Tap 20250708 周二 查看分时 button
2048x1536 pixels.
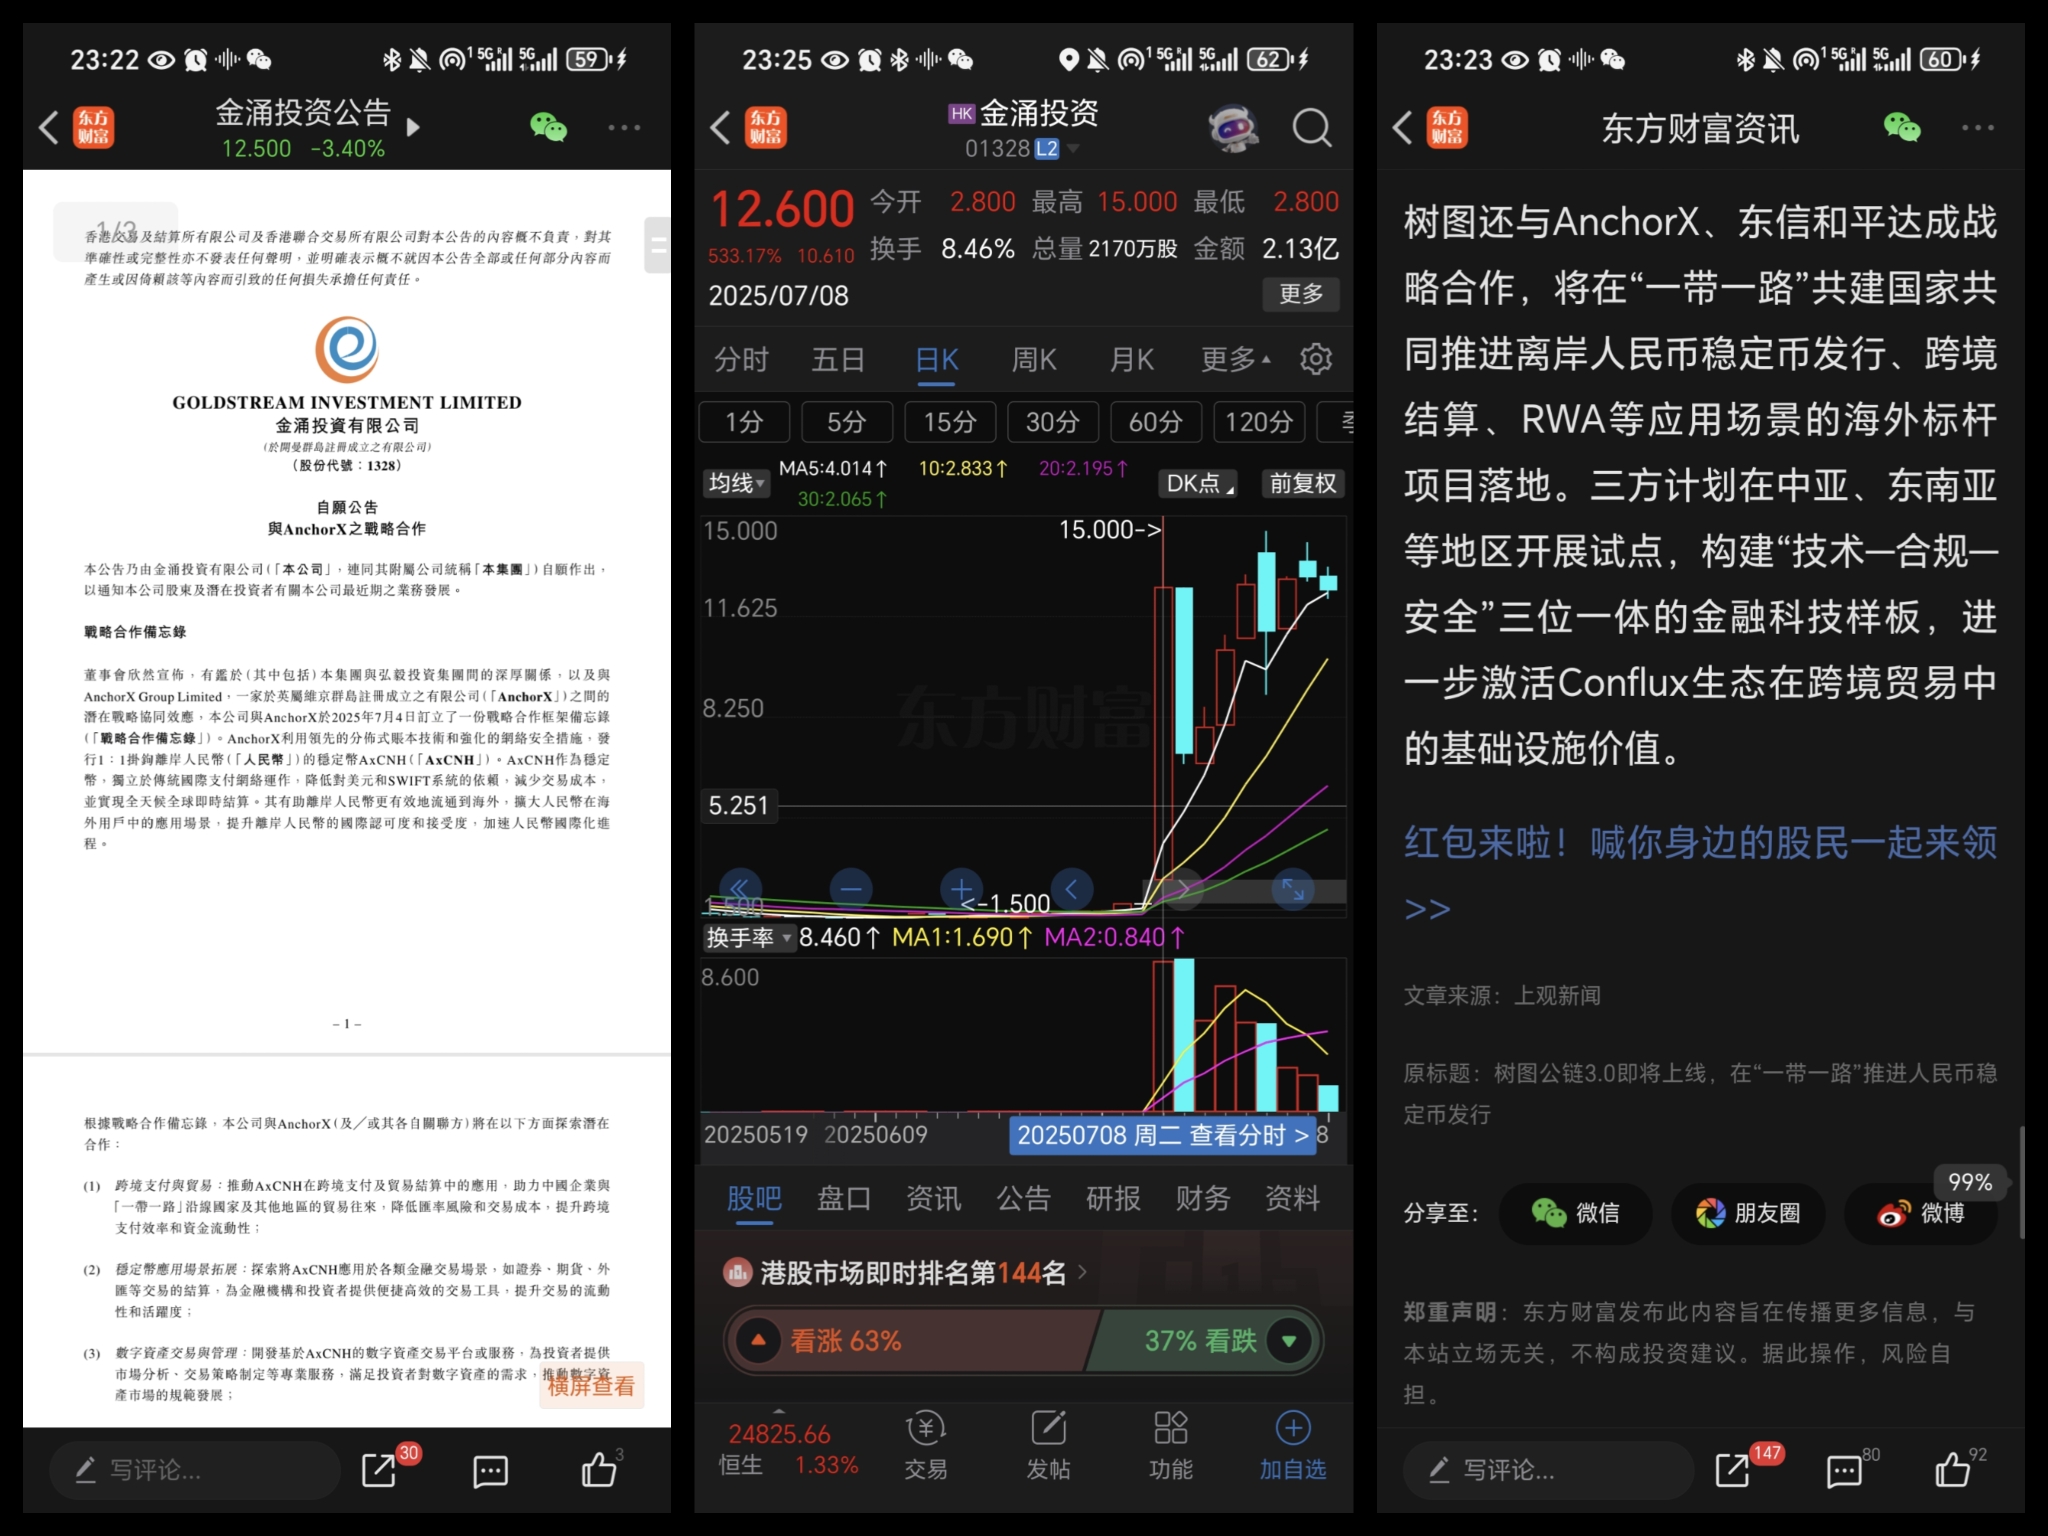tap(1162, 1135)
